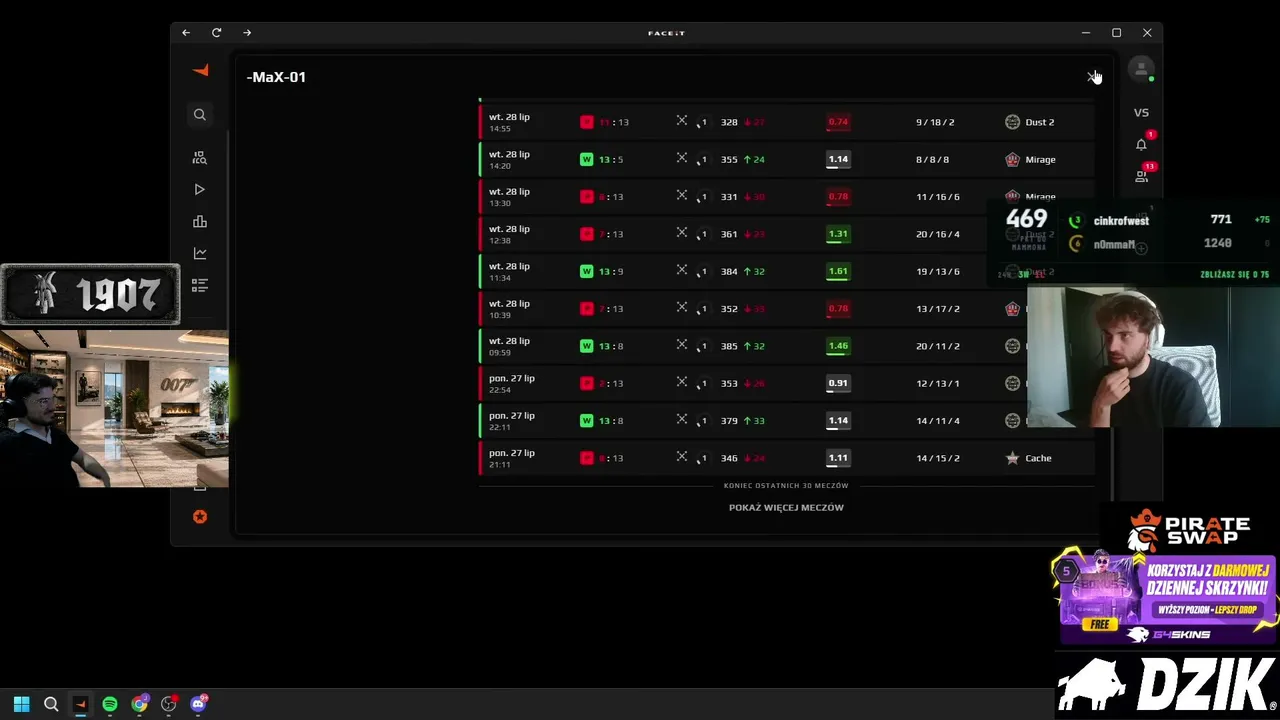The width and height of the screenshot is (1280, 720).
Task: Open Discord from the taskbar
Action: point(198,704)
